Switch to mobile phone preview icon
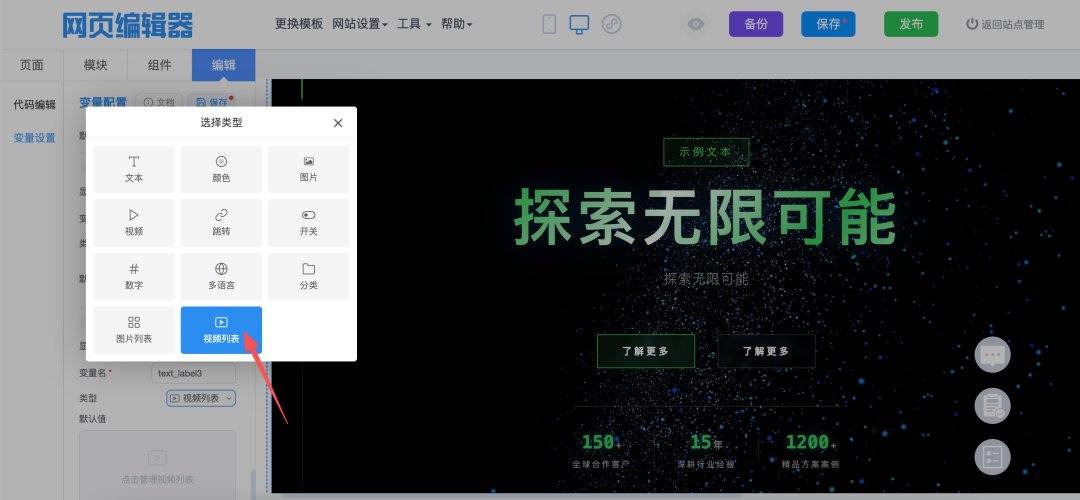The image size is (1080, 500). point(549,24)
